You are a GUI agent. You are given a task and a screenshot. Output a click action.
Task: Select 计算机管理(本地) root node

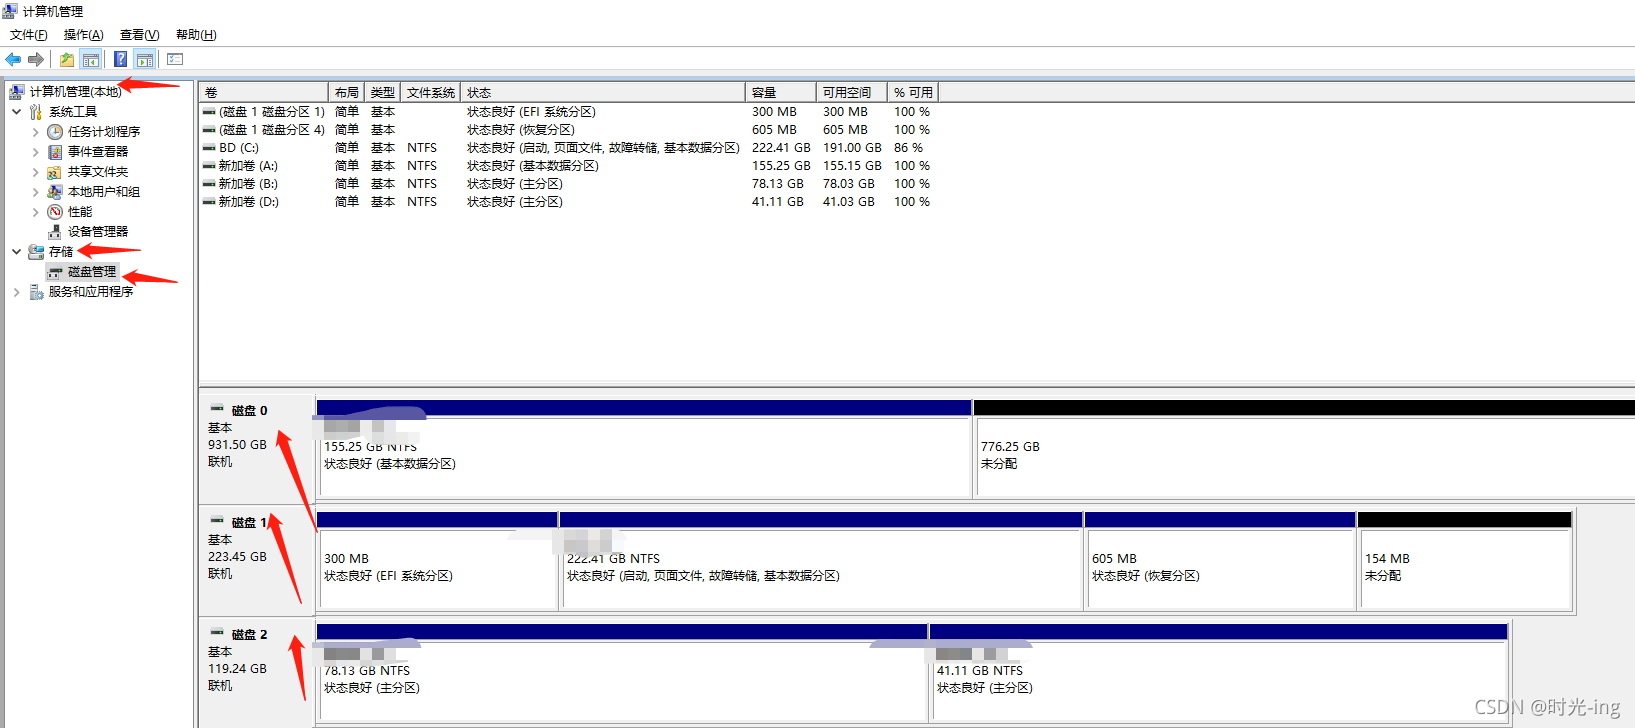pos(75,92)
